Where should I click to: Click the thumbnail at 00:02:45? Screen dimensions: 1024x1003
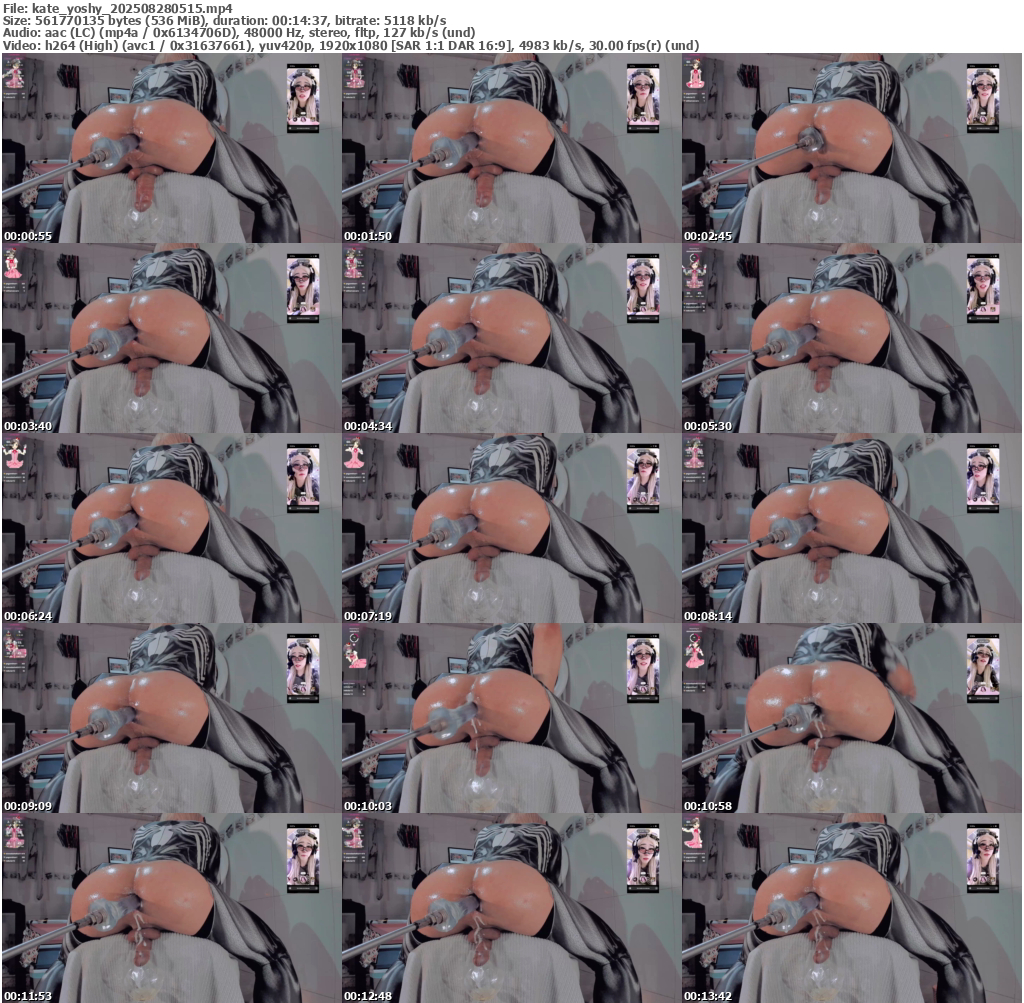(851, 149)
